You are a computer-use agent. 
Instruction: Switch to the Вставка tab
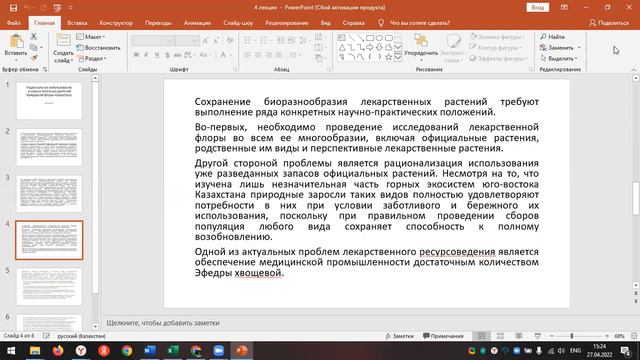pyautogui.click(x=77, y=23)
